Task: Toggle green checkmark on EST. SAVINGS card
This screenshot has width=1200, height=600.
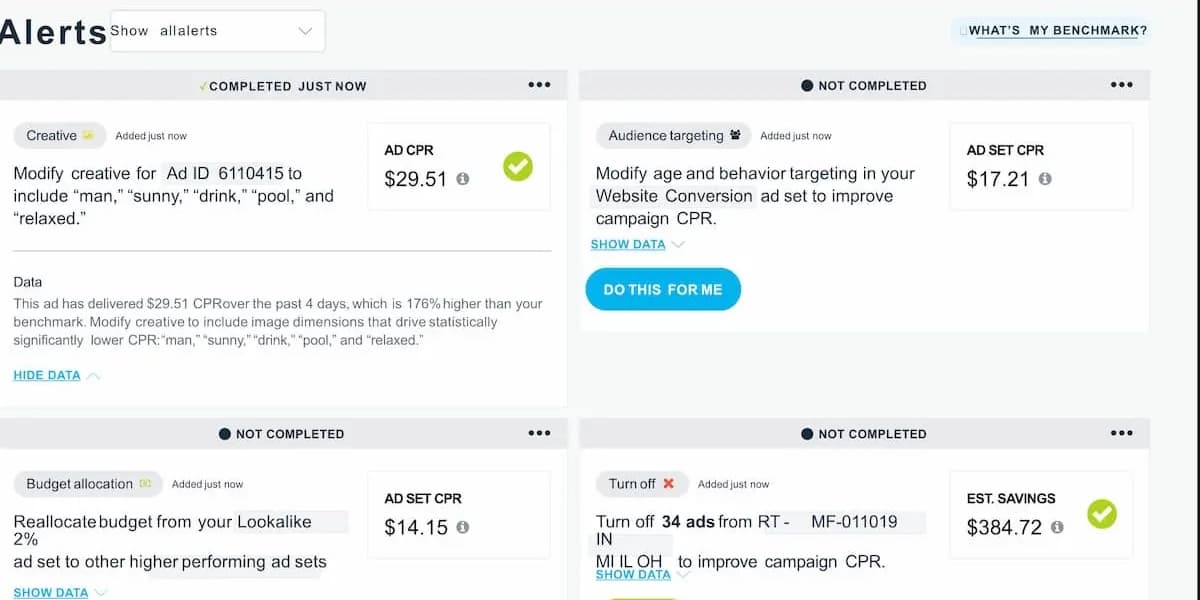Action: (x=1102, y=514)
